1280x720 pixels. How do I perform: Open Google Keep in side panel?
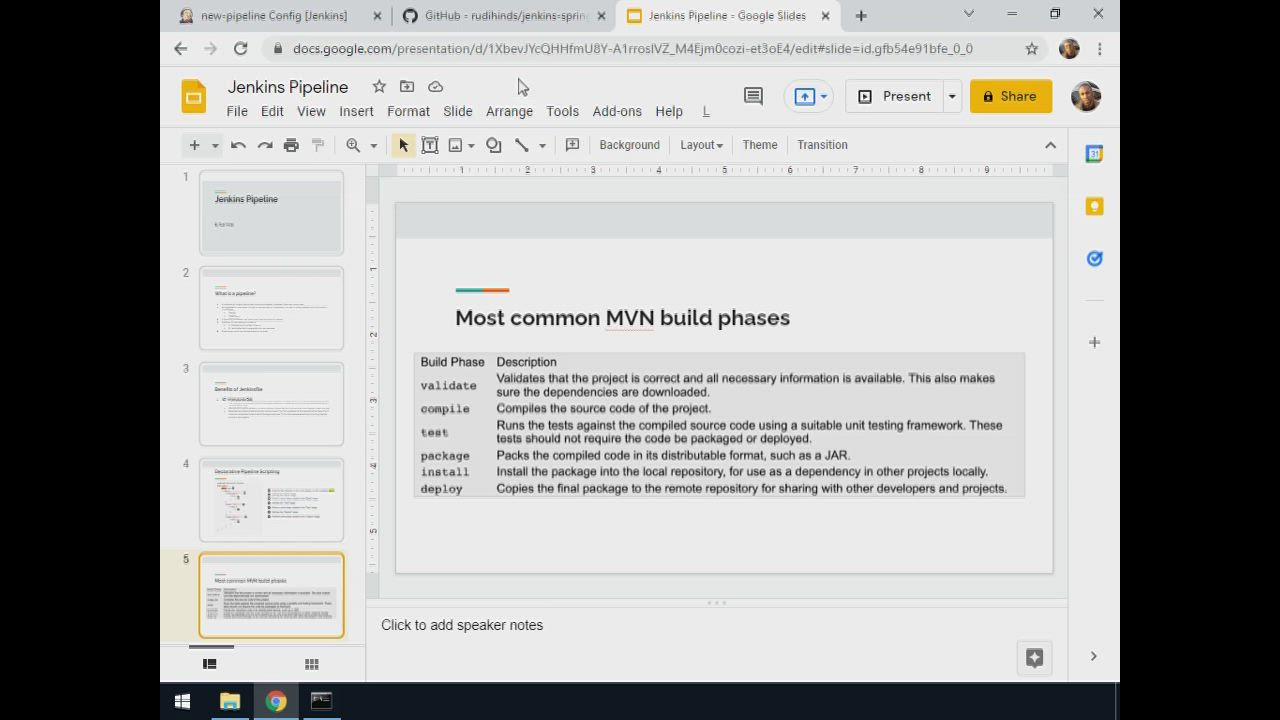click(1094, 206)
